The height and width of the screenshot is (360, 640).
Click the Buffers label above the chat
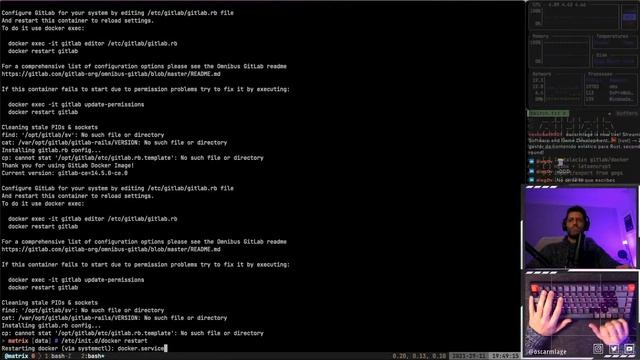(x=627, y=113)
